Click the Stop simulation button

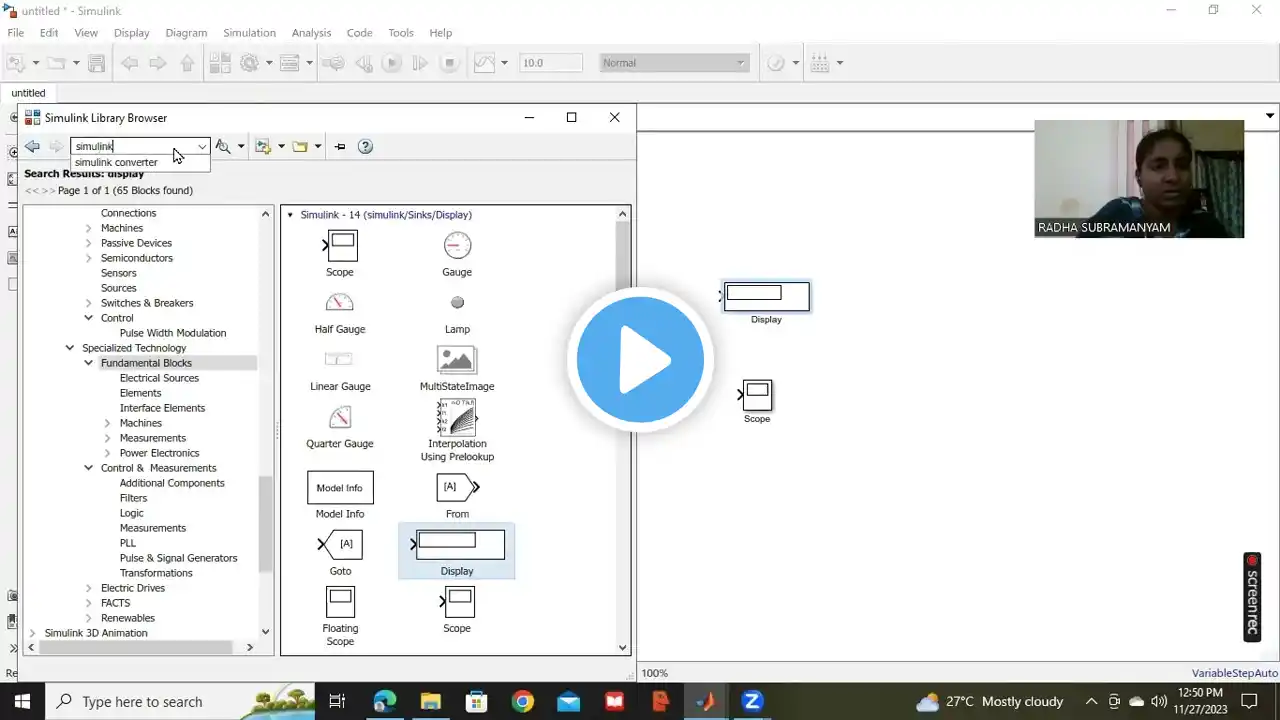click(x=450, y=63)
